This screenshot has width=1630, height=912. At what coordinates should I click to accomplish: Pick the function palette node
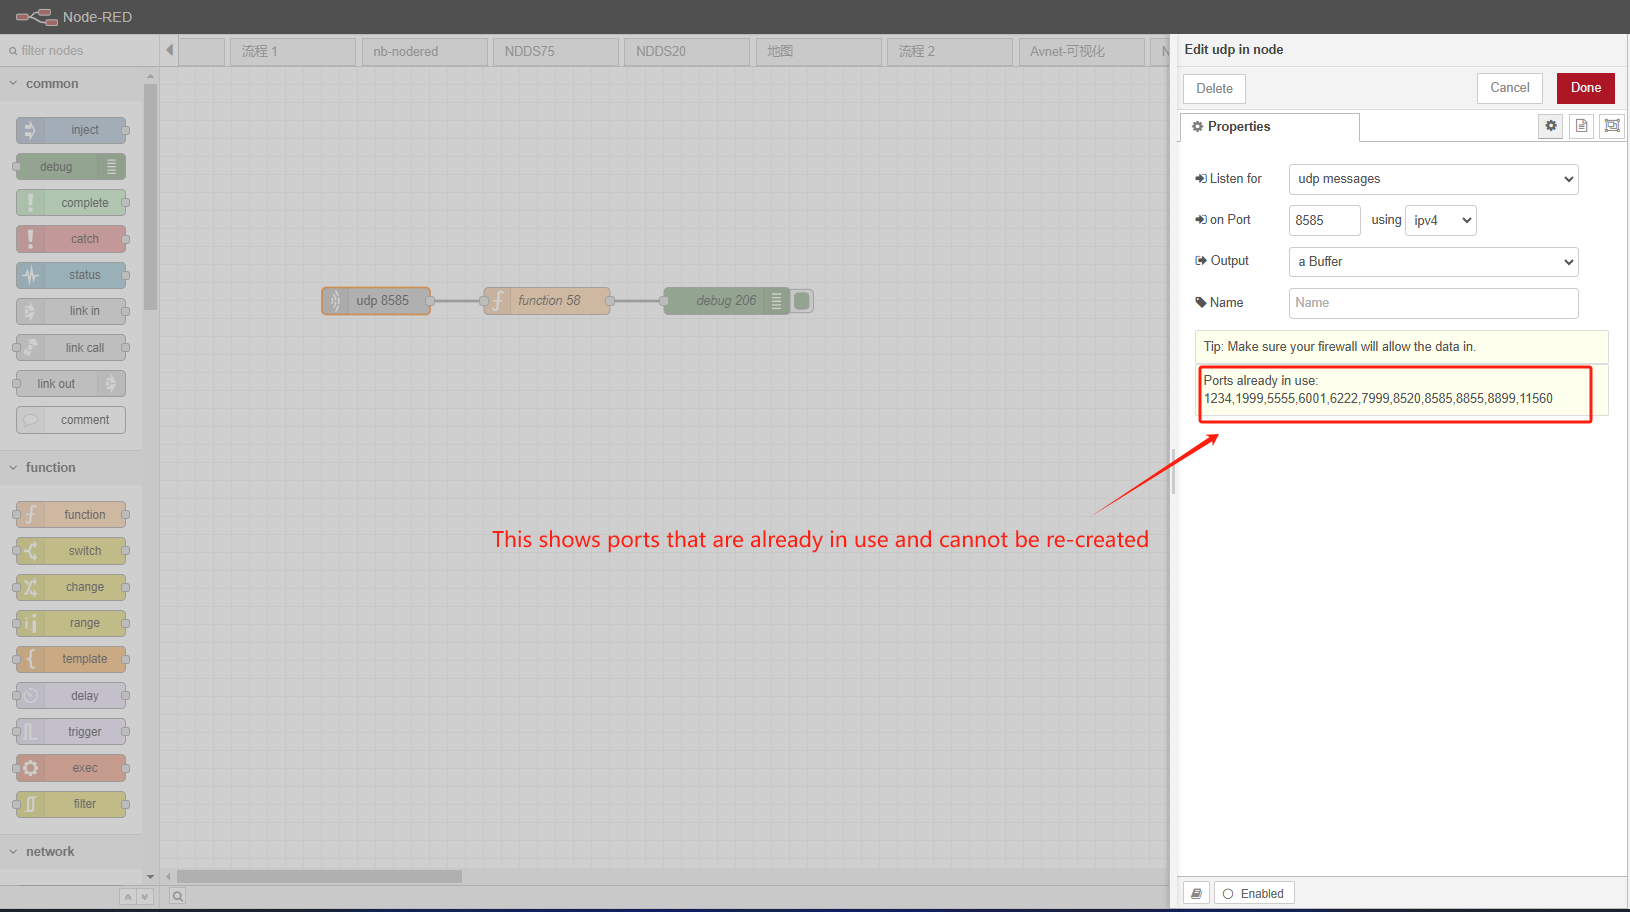(x=71, y=515)
